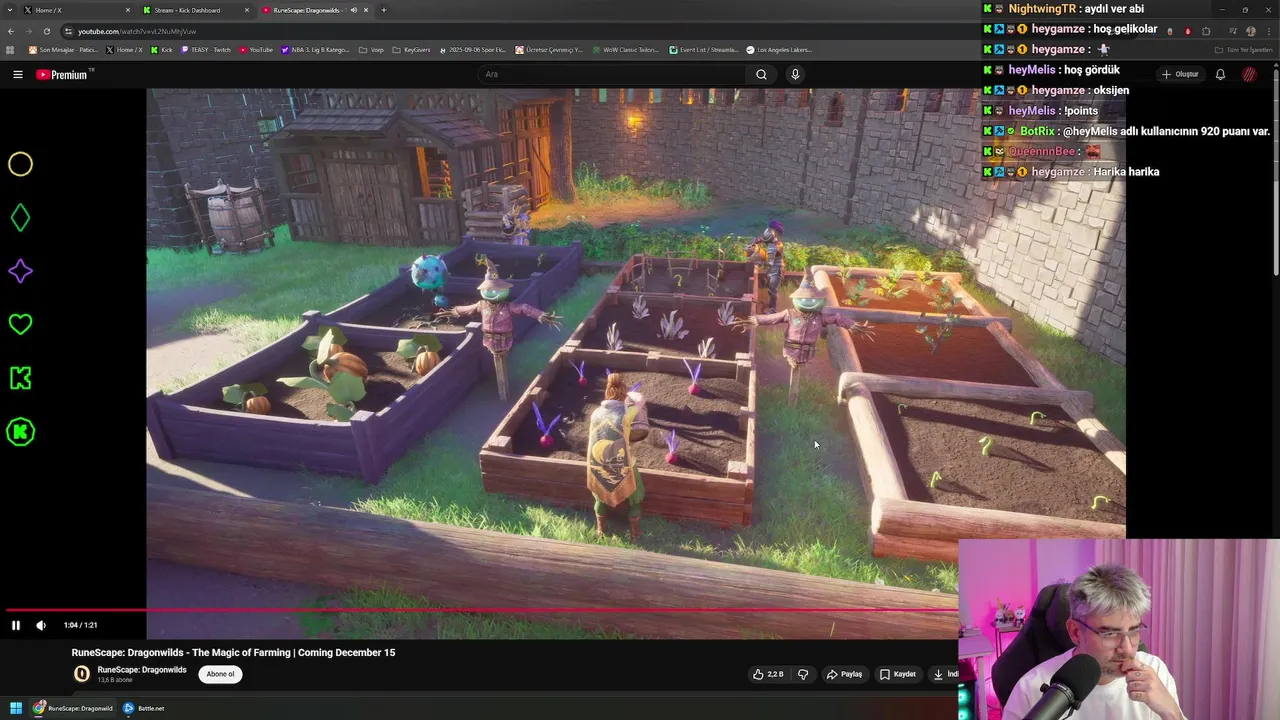Mute tab via speaker icon on RuneScape tab
The image size is (1280, 720).
coord(353,10)
